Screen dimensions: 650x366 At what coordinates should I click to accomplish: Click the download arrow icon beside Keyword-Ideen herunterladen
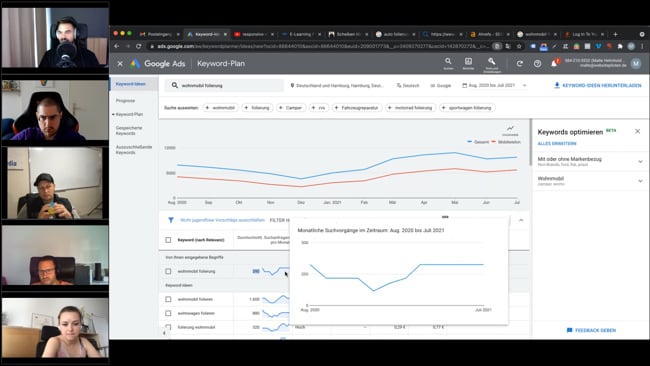[557, 85]
